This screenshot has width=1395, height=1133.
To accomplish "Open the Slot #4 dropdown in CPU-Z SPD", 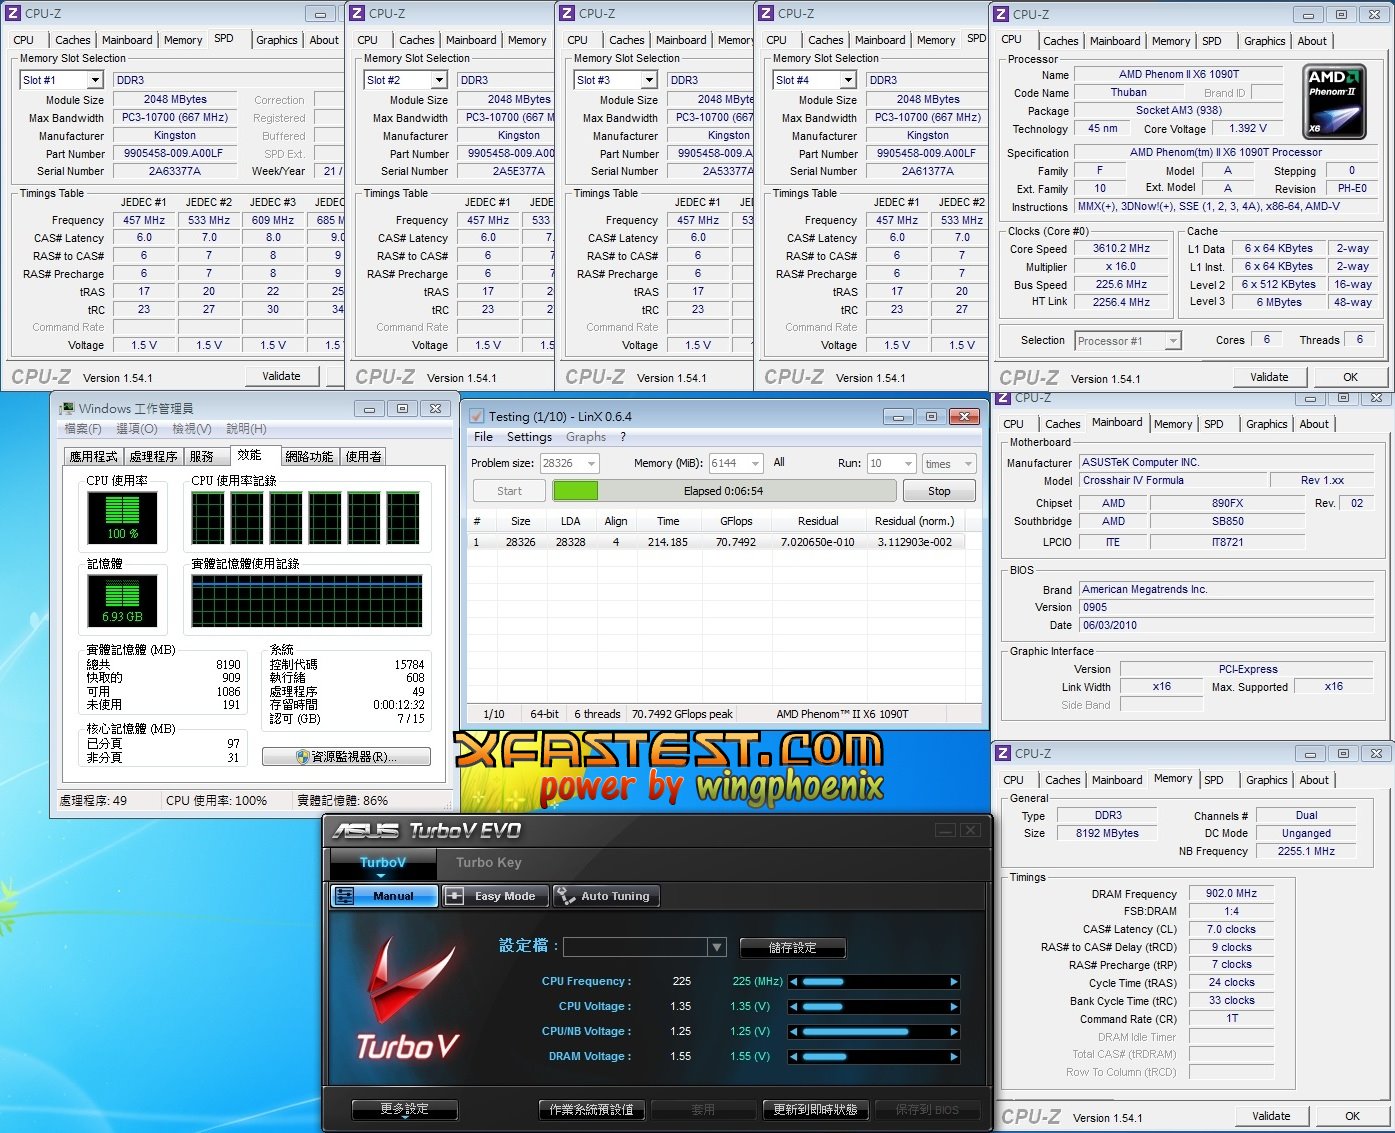I will pyautogui.click(x=847, y=80).
